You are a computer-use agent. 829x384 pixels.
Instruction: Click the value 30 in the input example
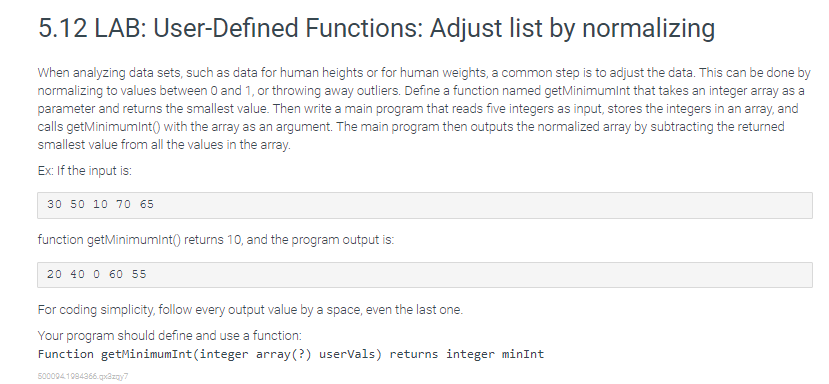pyautogui.click(x=54, y=204)
